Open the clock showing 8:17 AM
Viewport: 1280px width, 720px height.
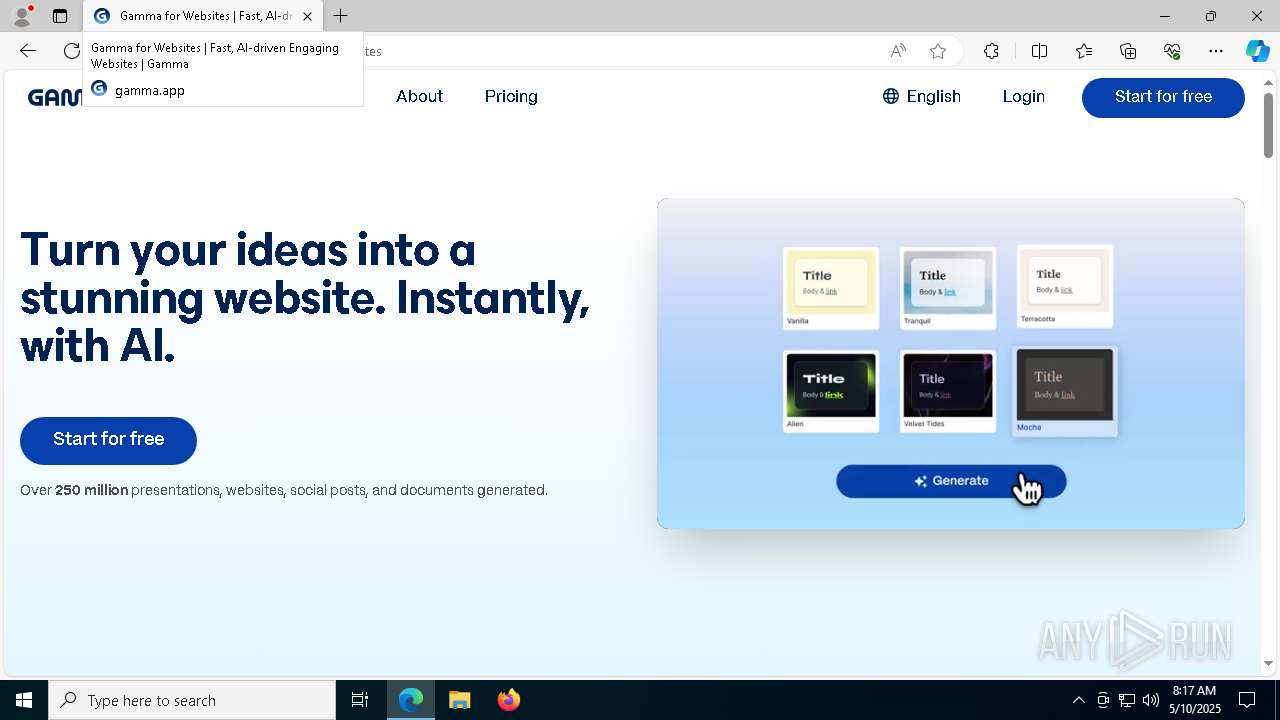click(x=1195, y=700)
